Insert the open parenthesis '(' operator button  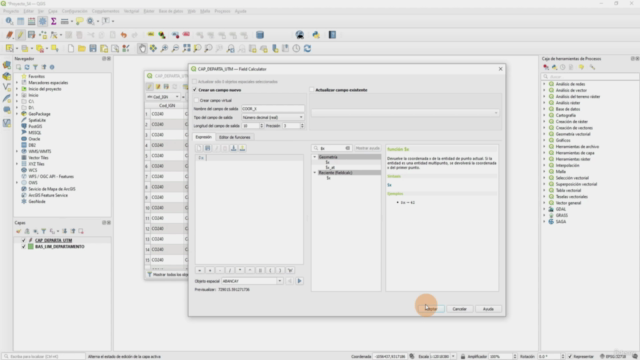coord(270,270)
